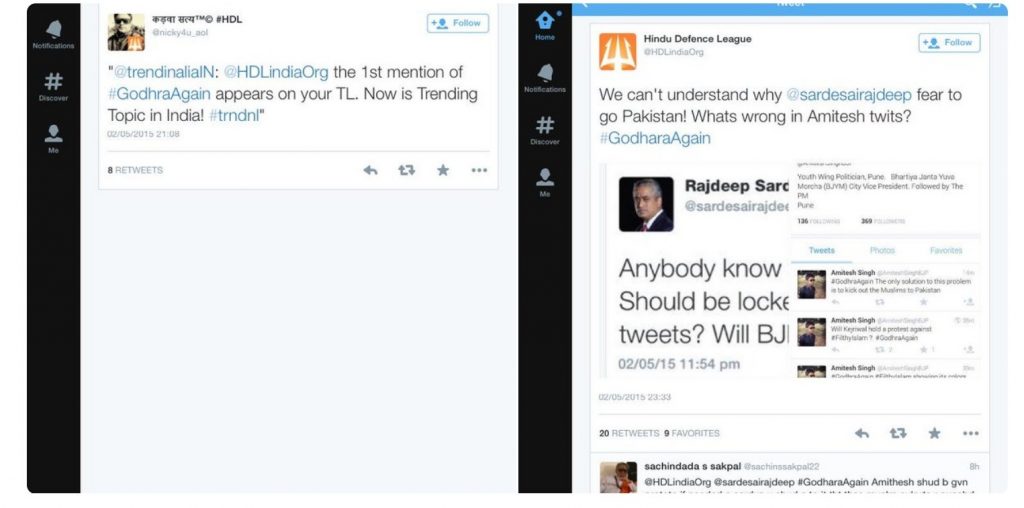
Task: Open more options on nicky4u_aol tweet
Action: (x=479, y=170)
